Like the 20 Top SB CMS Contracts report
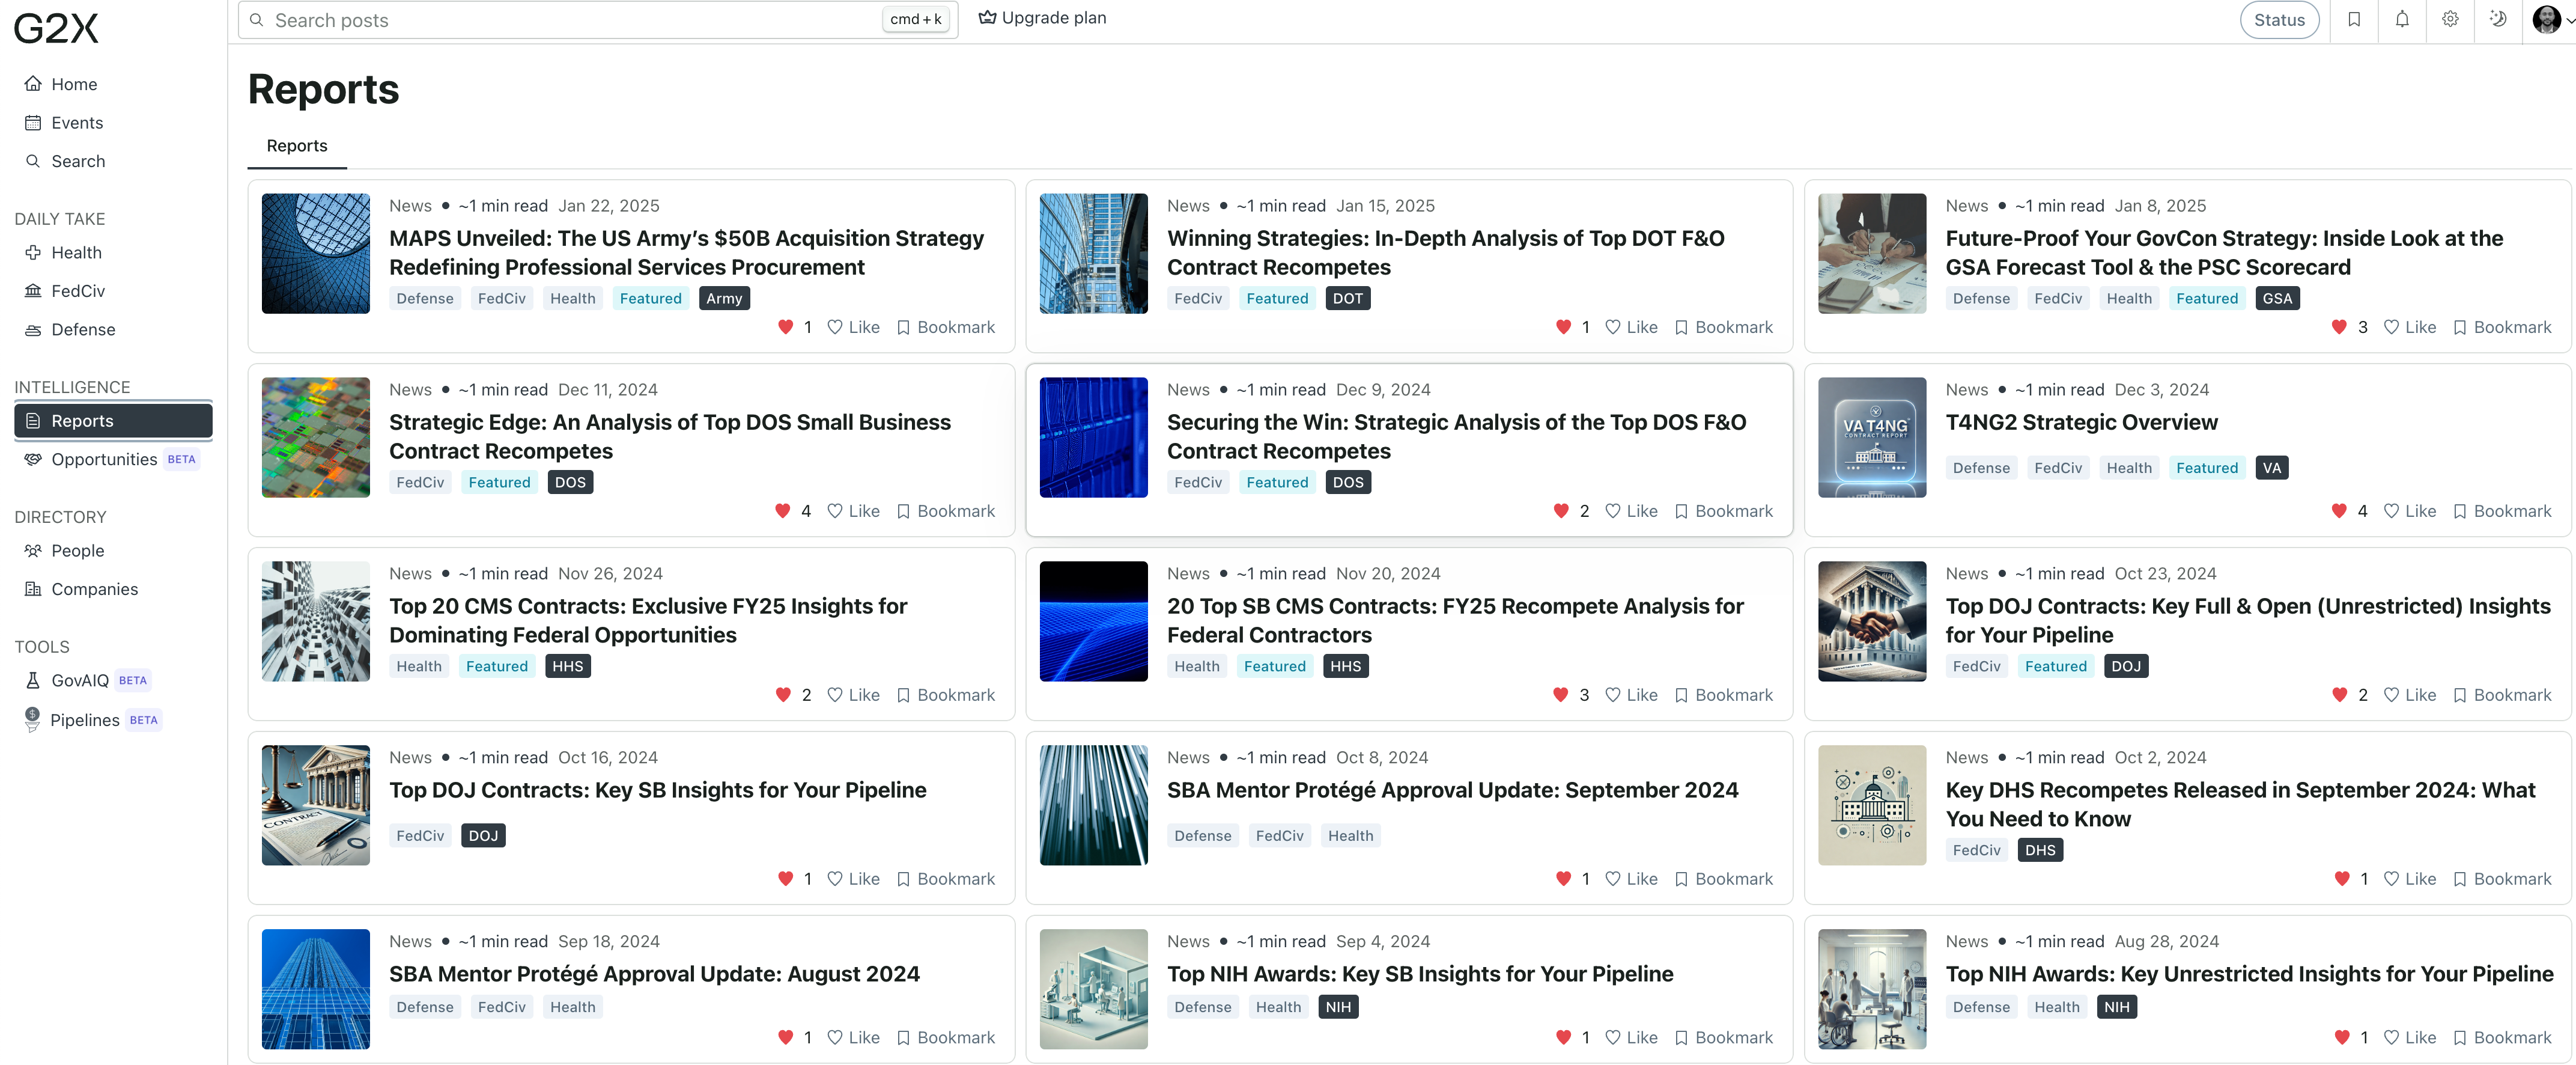2576x1065 pixels. (1631, 695)
